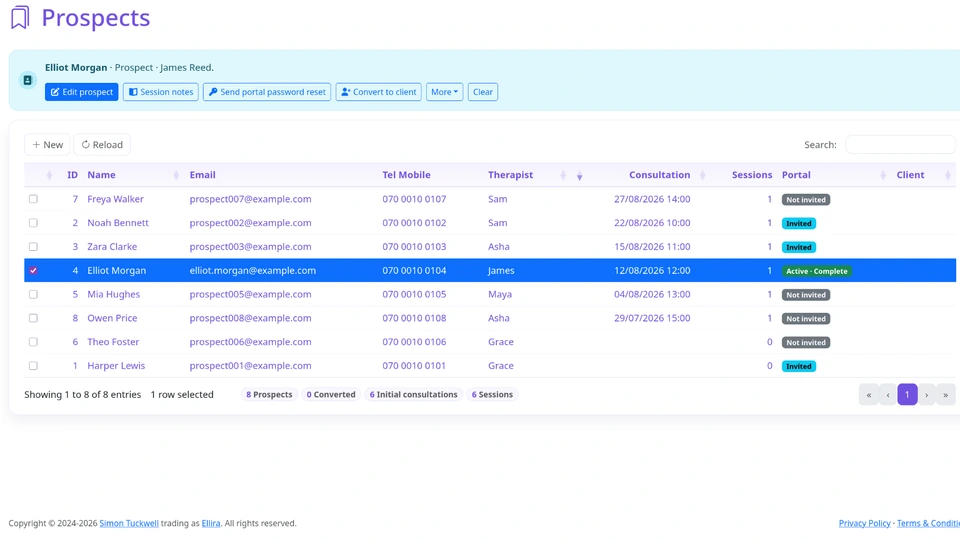Click the 6 Initial consultations badge

[x=413, y=395]
